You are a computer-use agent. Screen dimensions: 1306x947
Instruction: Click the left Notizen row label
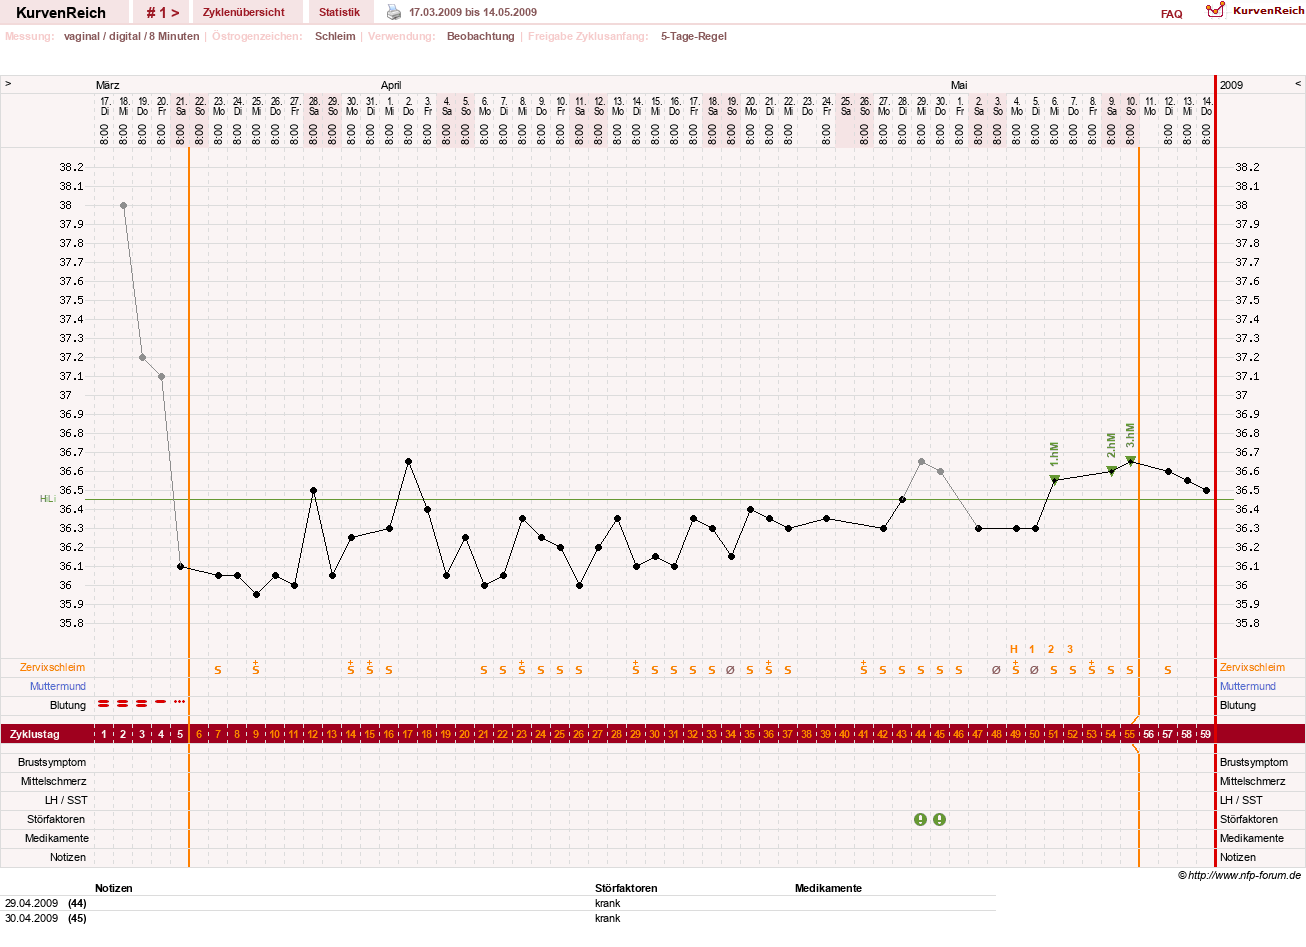pyautogui.click(x=68, y=857)
